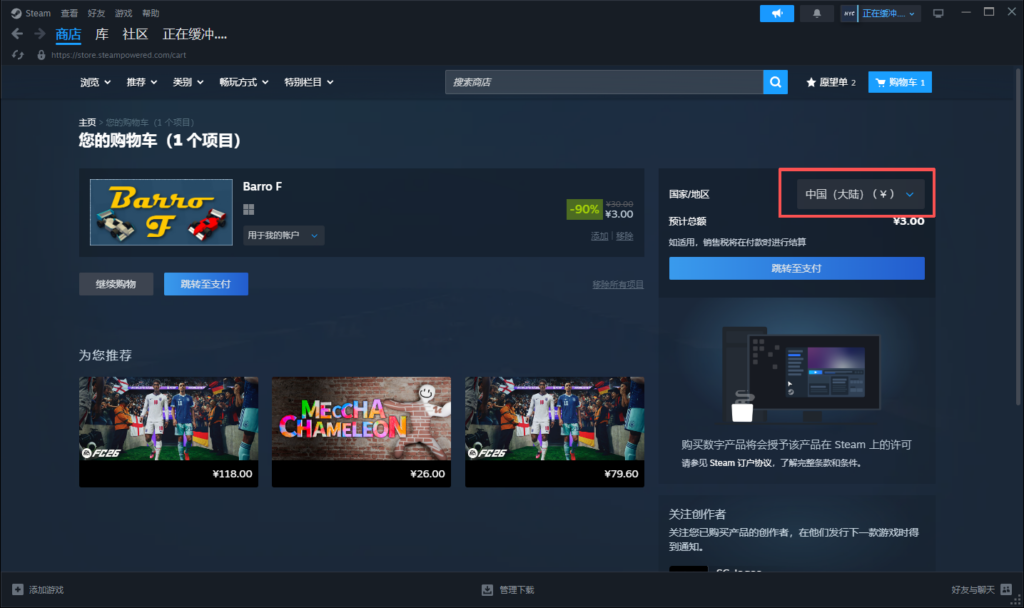Click the 正在缓冲 profile tab in navigation
This screenshot has width=1024, height=608.
[195, 35]
